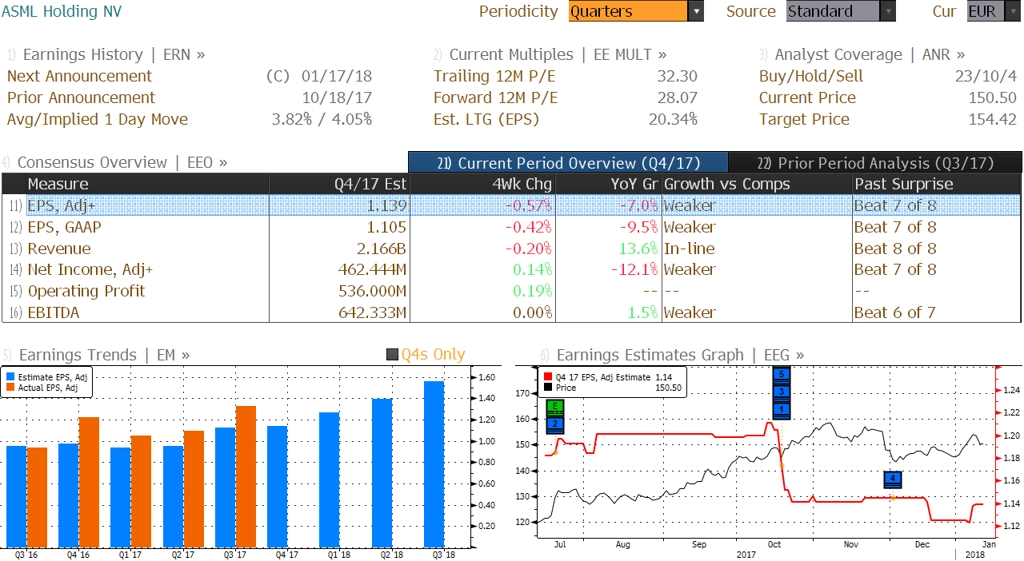The width and height of the screenshot is (1024, 561).
Task: Click Buy/Hold/Sell value 23/10/4
Action: tap(986, 76)
